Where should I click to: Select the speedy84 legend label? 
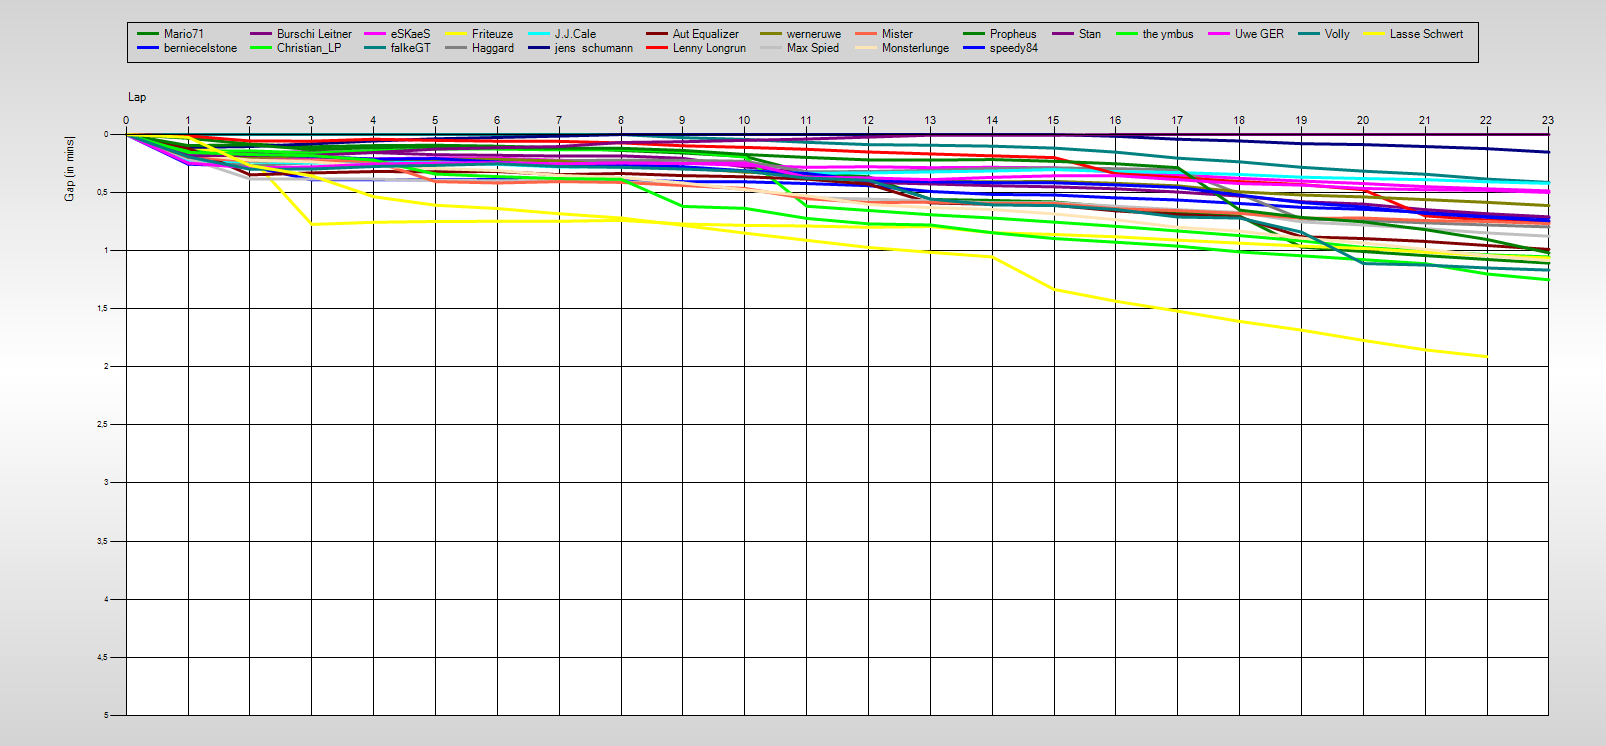1014,48
